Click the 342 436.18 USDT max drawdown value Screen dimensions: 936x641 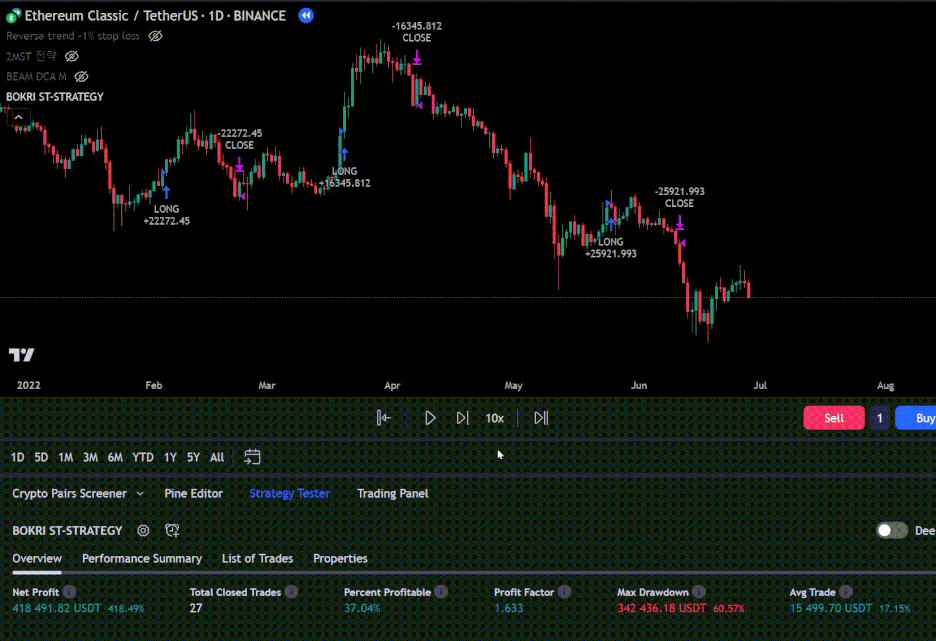coord(661,609)
